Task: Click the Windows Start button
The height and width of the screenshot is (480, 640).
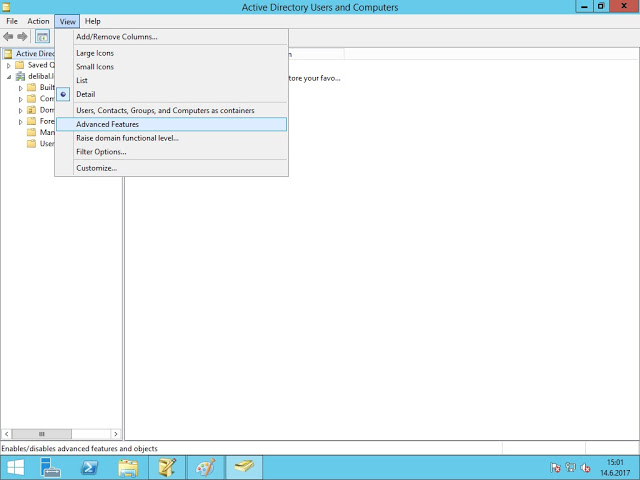Action: (x=16, y=467)
